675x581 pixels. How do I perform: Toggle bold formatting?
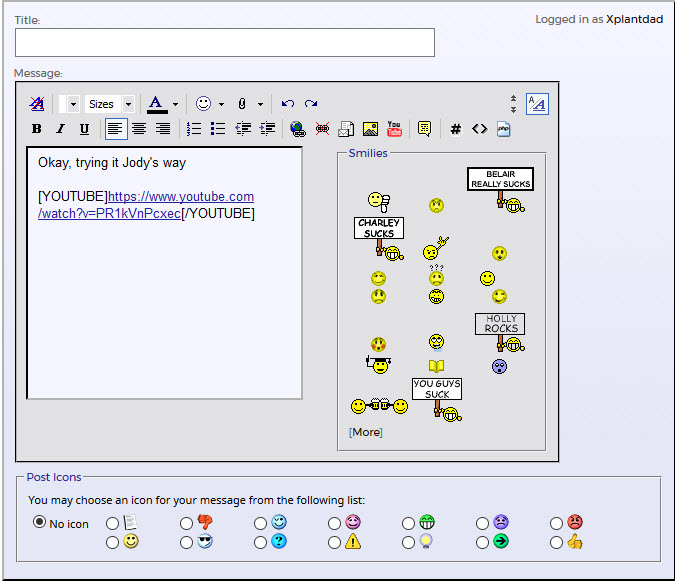point(36,129)
